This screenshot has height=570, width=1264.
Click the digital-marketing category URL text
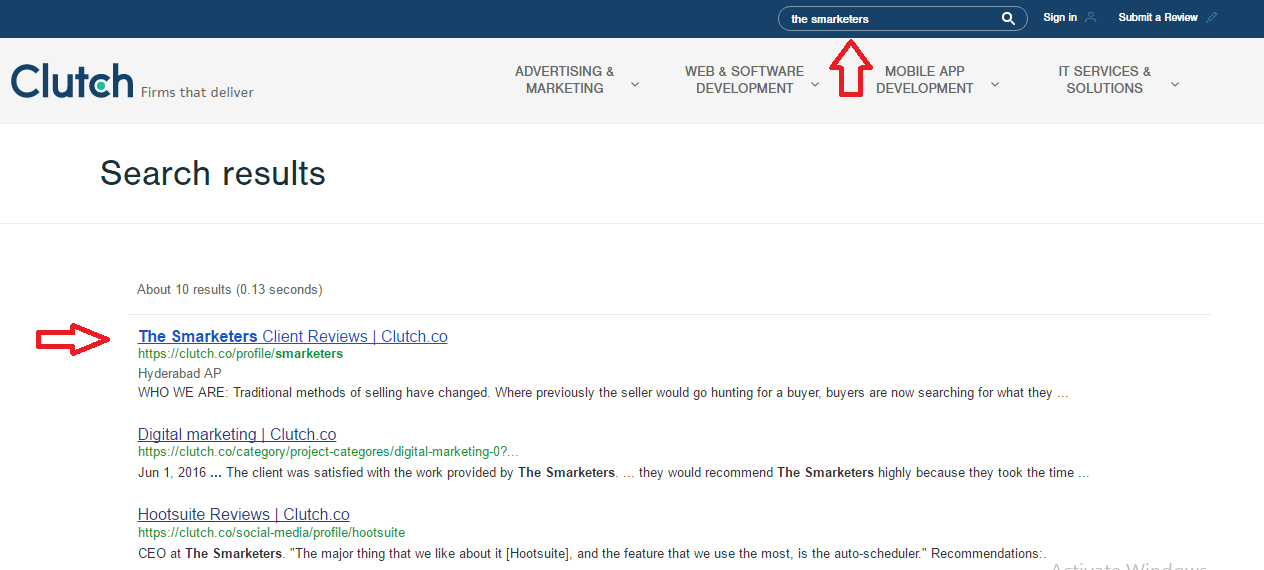[x=328, y=452]
